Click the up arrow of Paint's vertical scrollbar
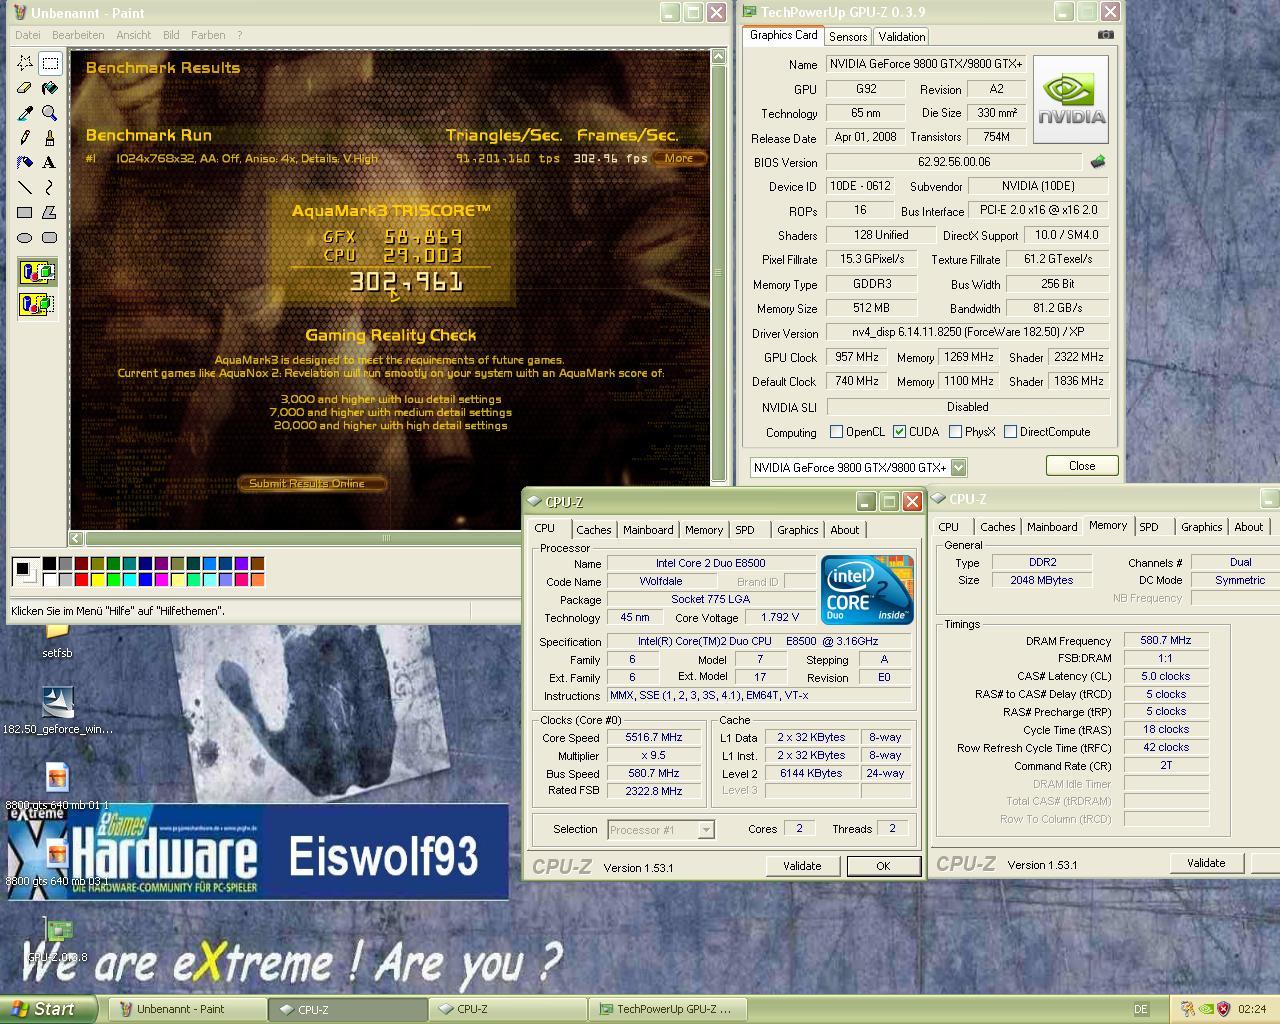 point(718,58)
